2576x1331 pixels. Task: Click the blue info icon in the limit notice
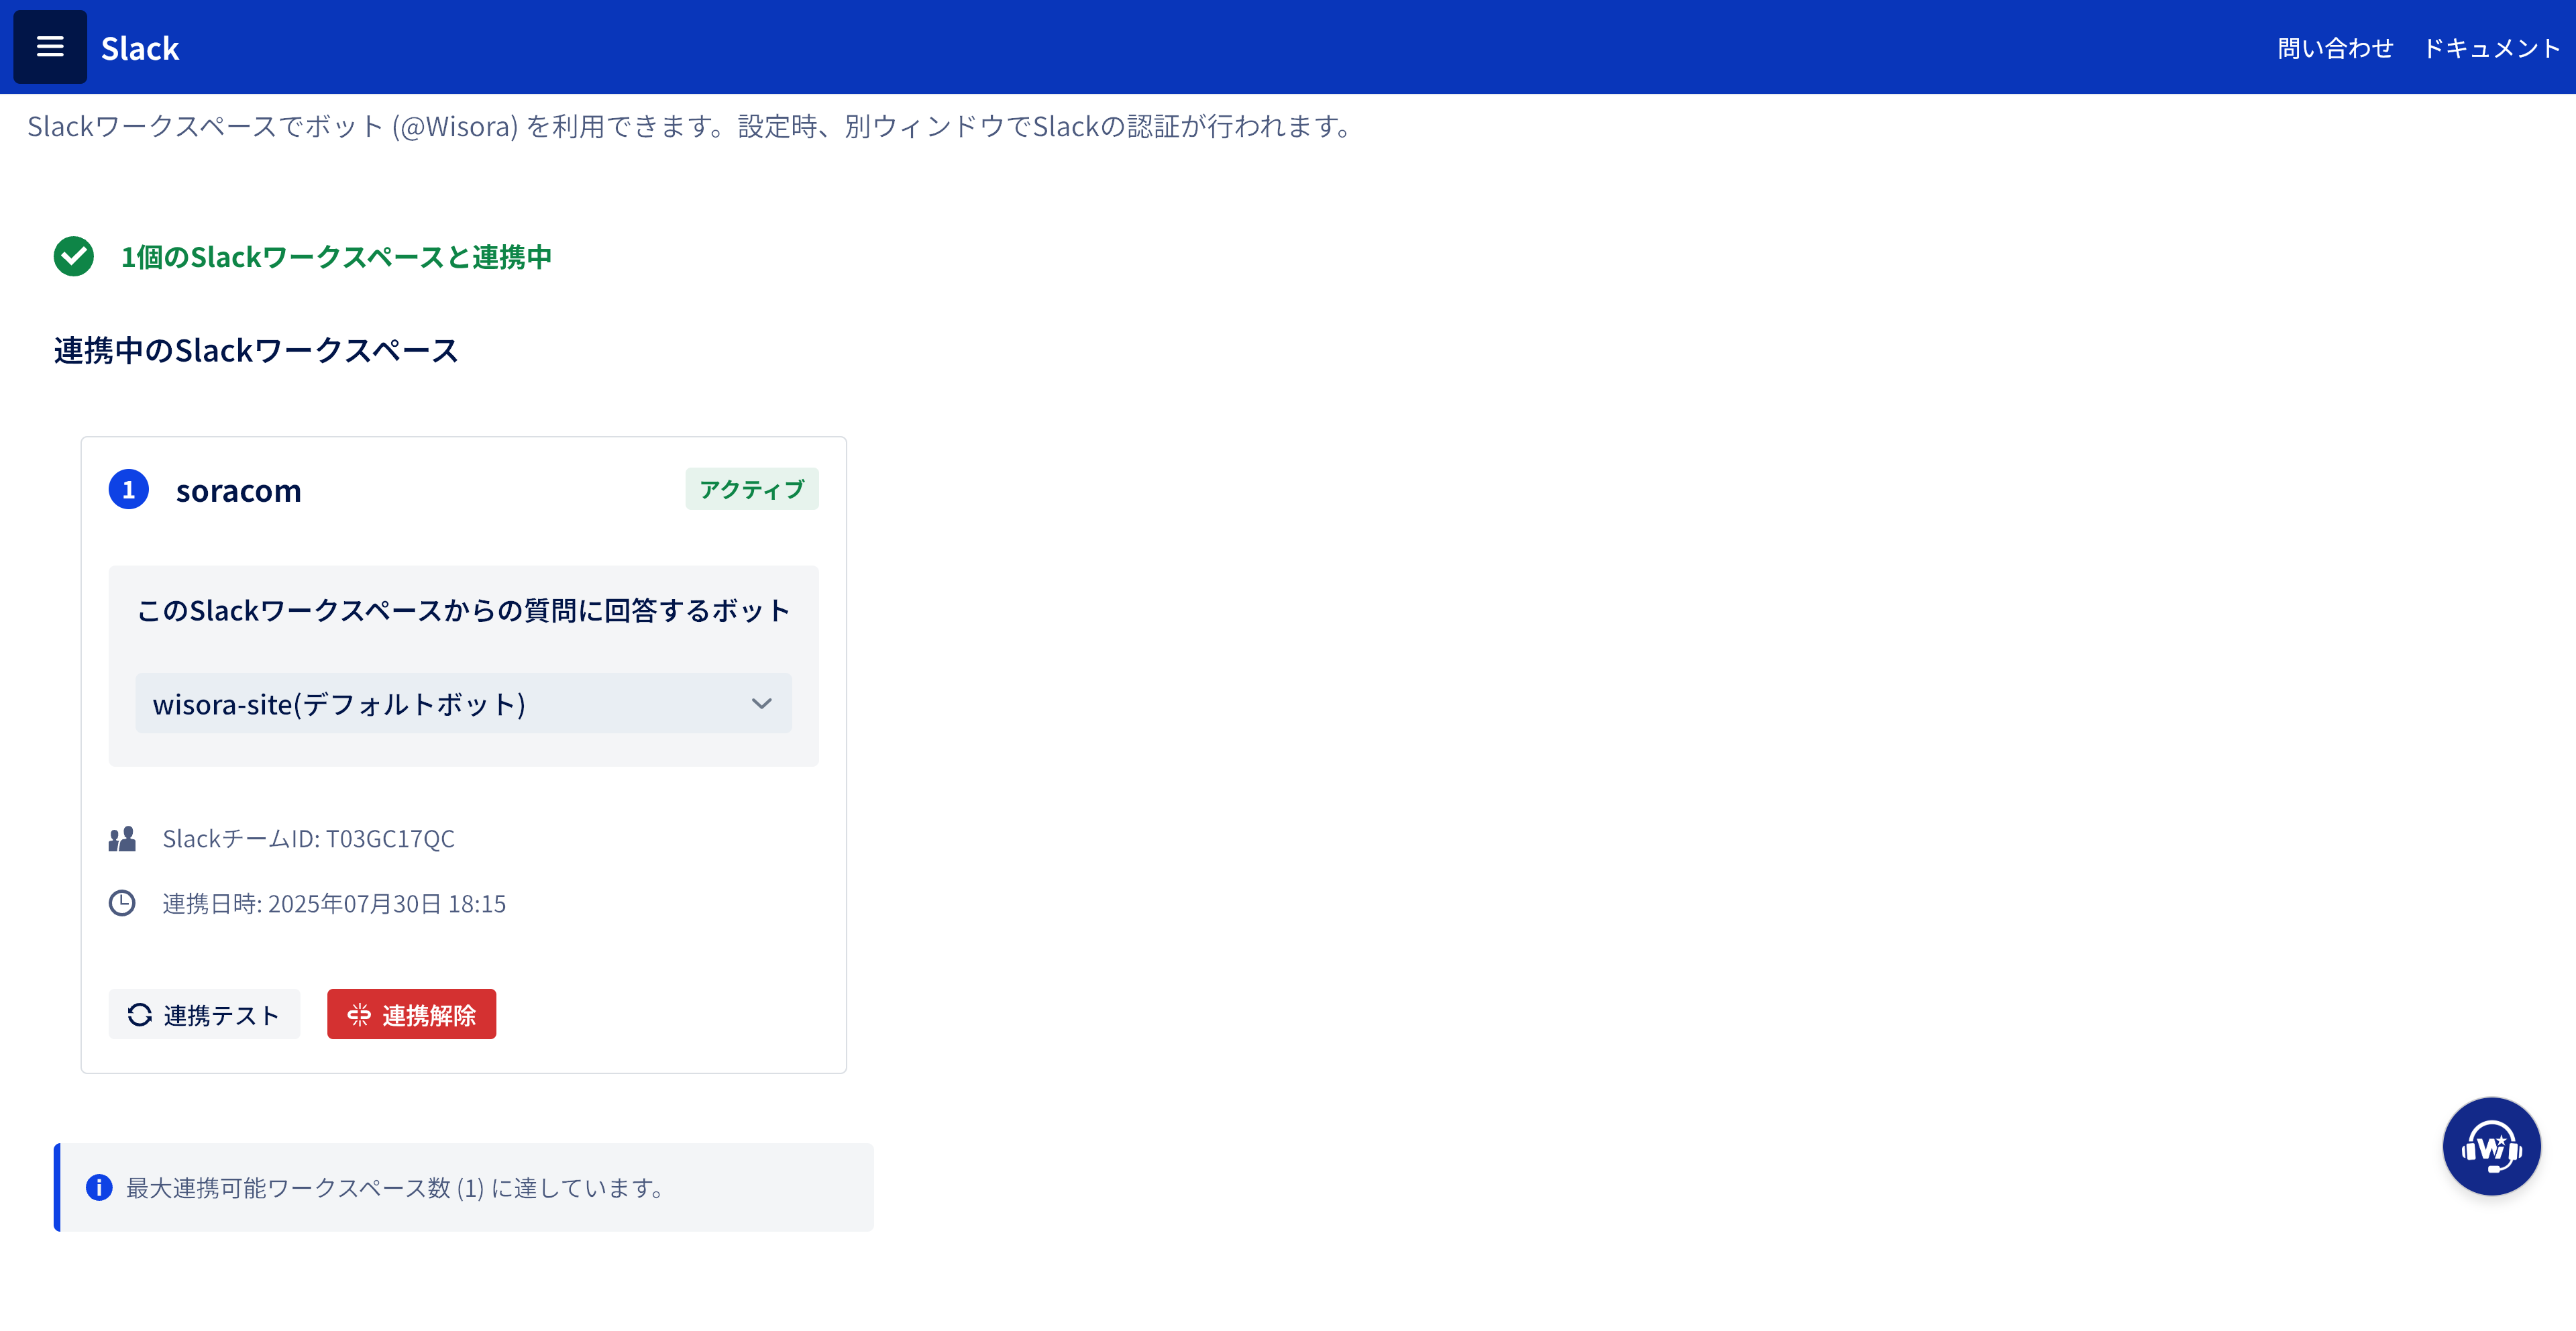coord(99,1187)
